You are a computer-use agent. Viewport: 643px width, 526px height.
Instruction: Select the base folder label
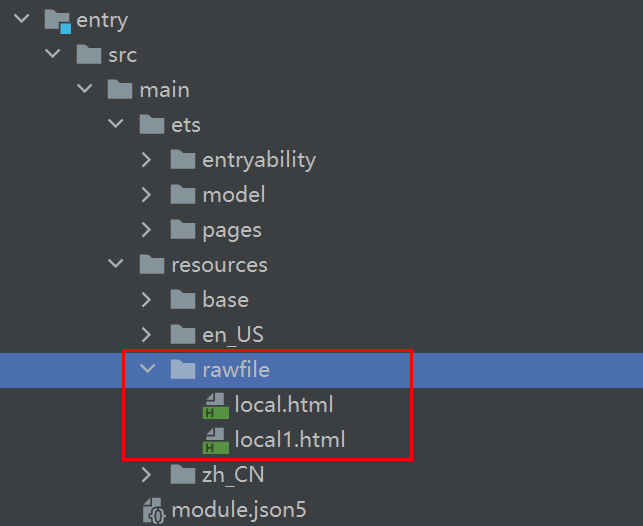click(225, 300)
